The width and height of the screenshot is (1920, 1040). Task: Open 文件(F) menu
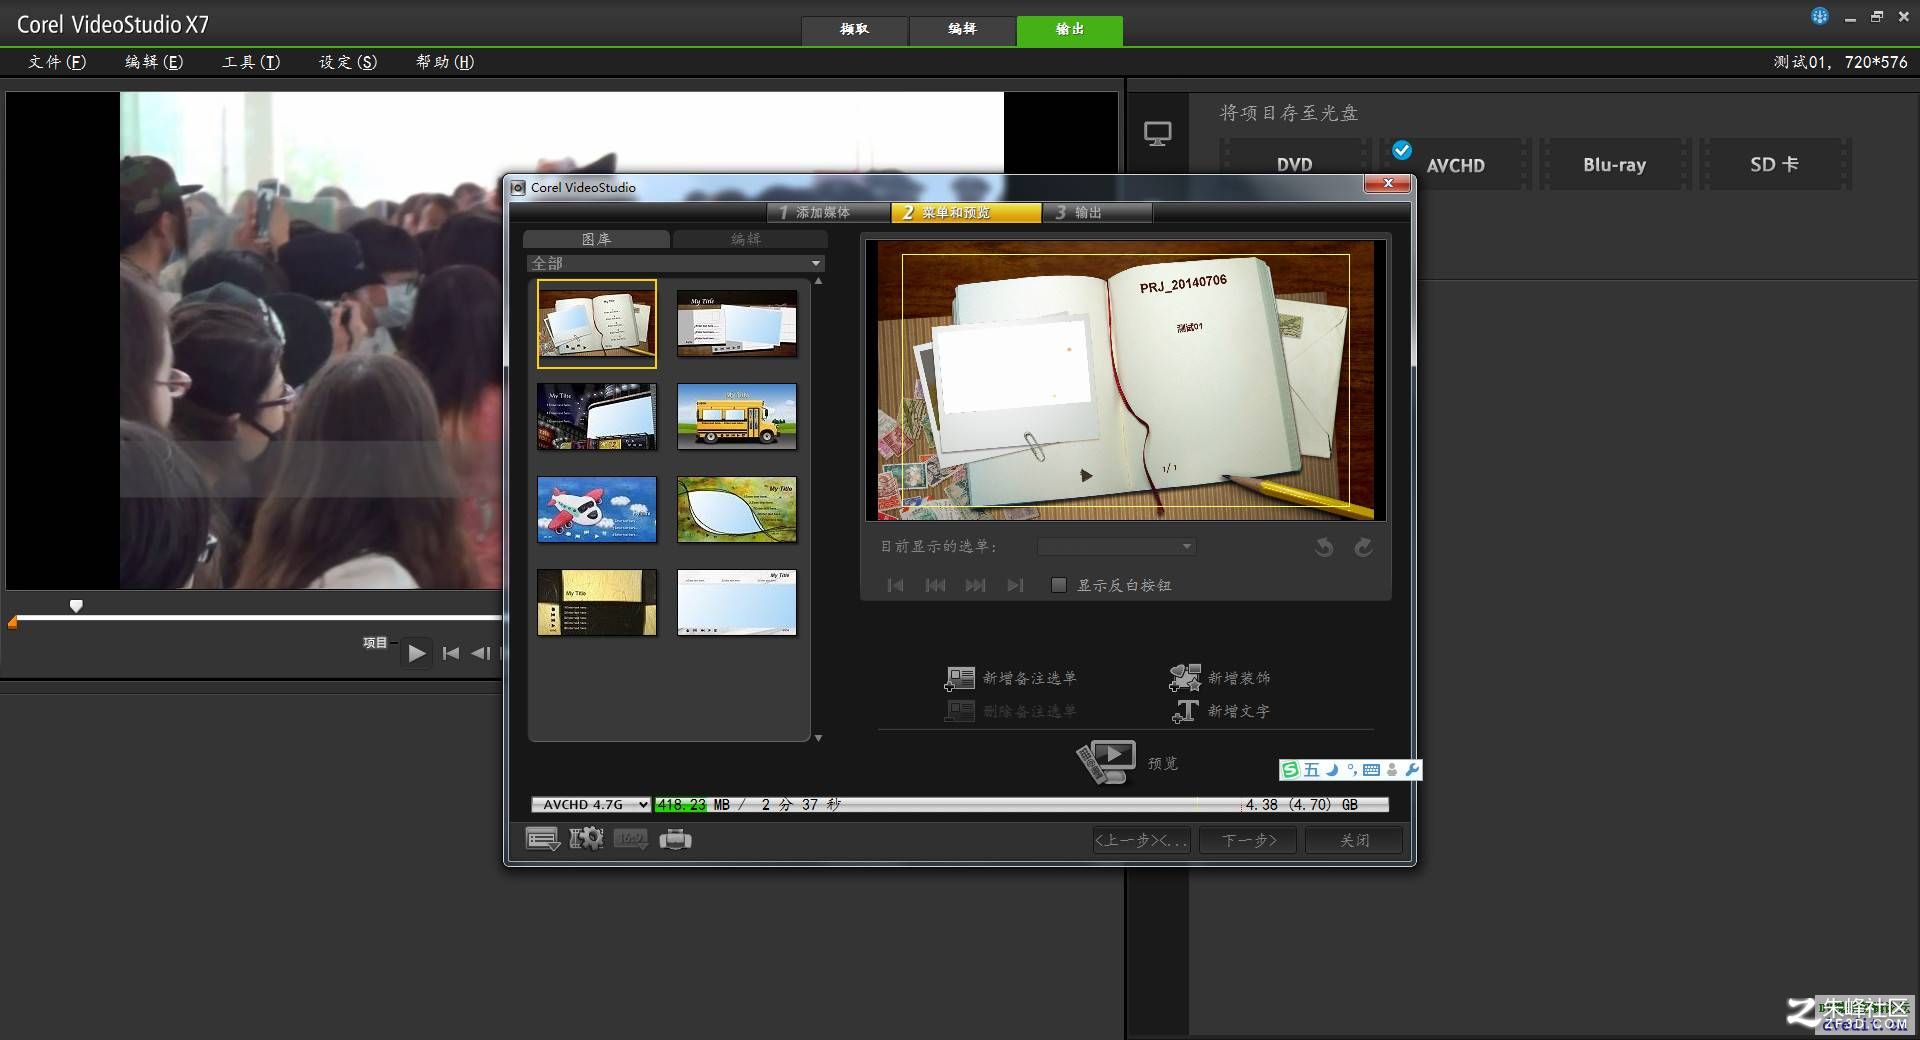coord(57,62)
